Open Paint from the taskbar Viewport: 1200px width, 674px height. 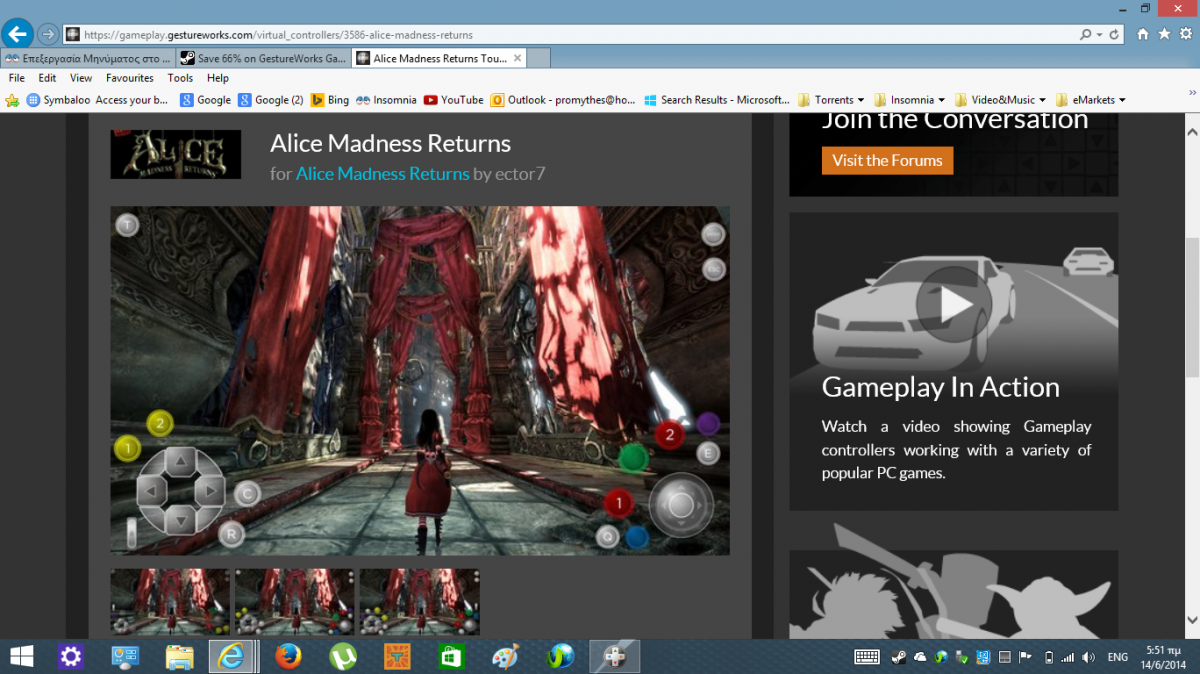[x=506, y=657]
